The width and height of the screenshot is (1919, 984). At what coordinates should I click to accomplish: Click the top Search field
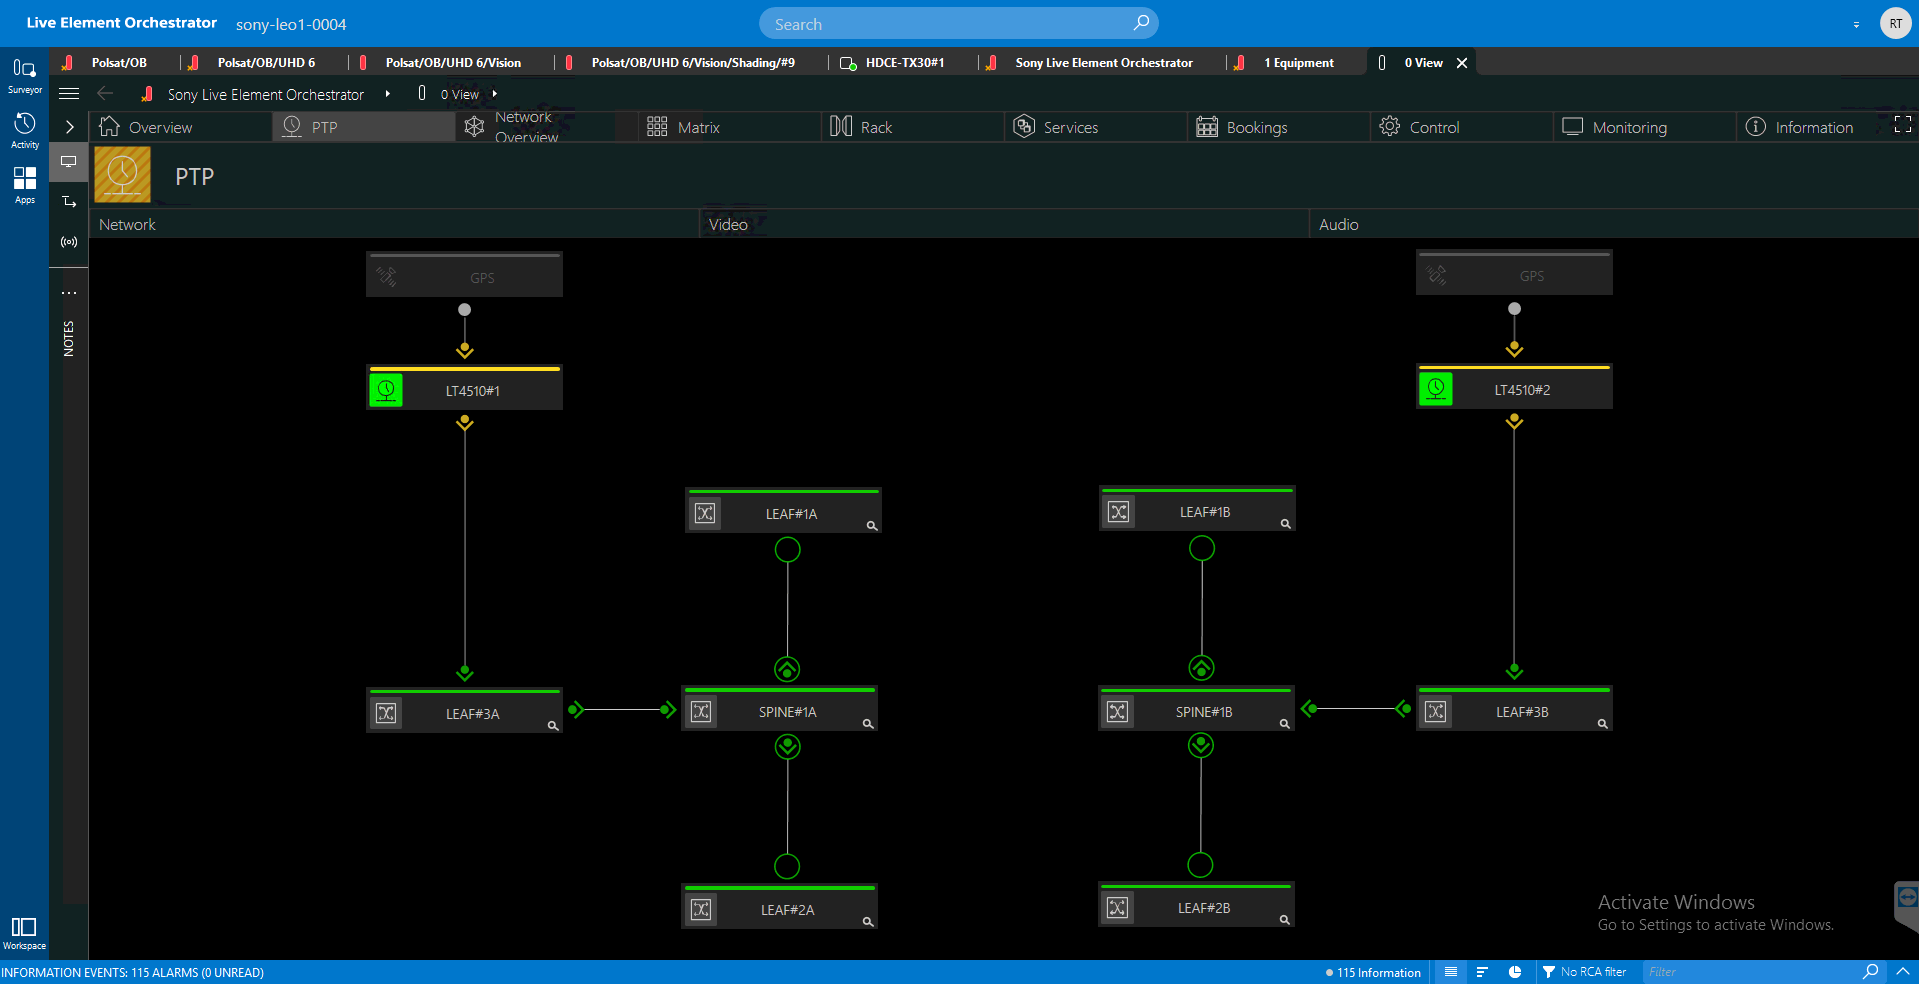click(958, 23)
